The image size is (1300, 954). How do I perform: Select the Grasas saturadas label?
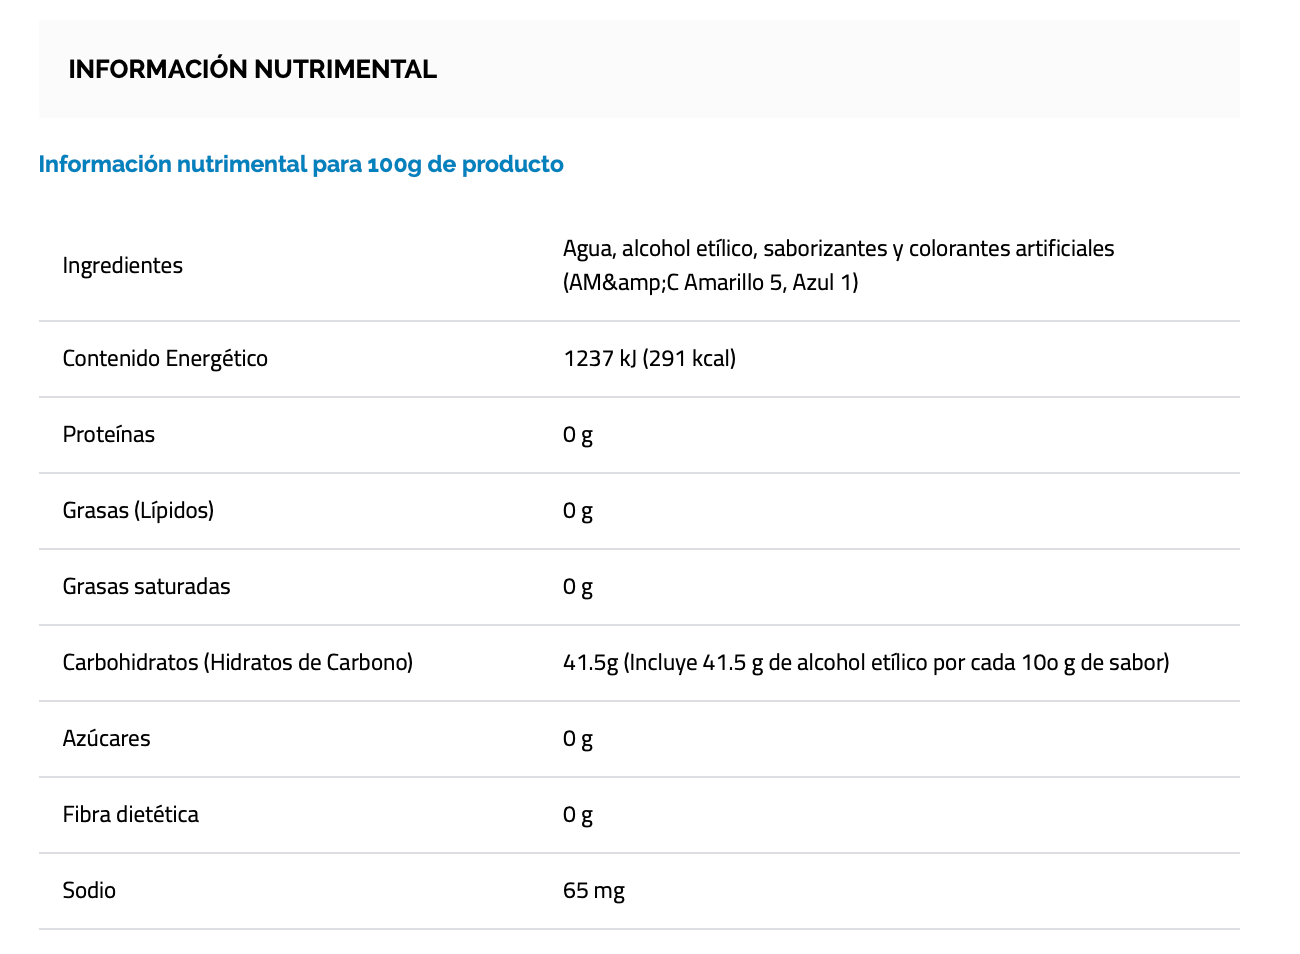tap(146, 586)
